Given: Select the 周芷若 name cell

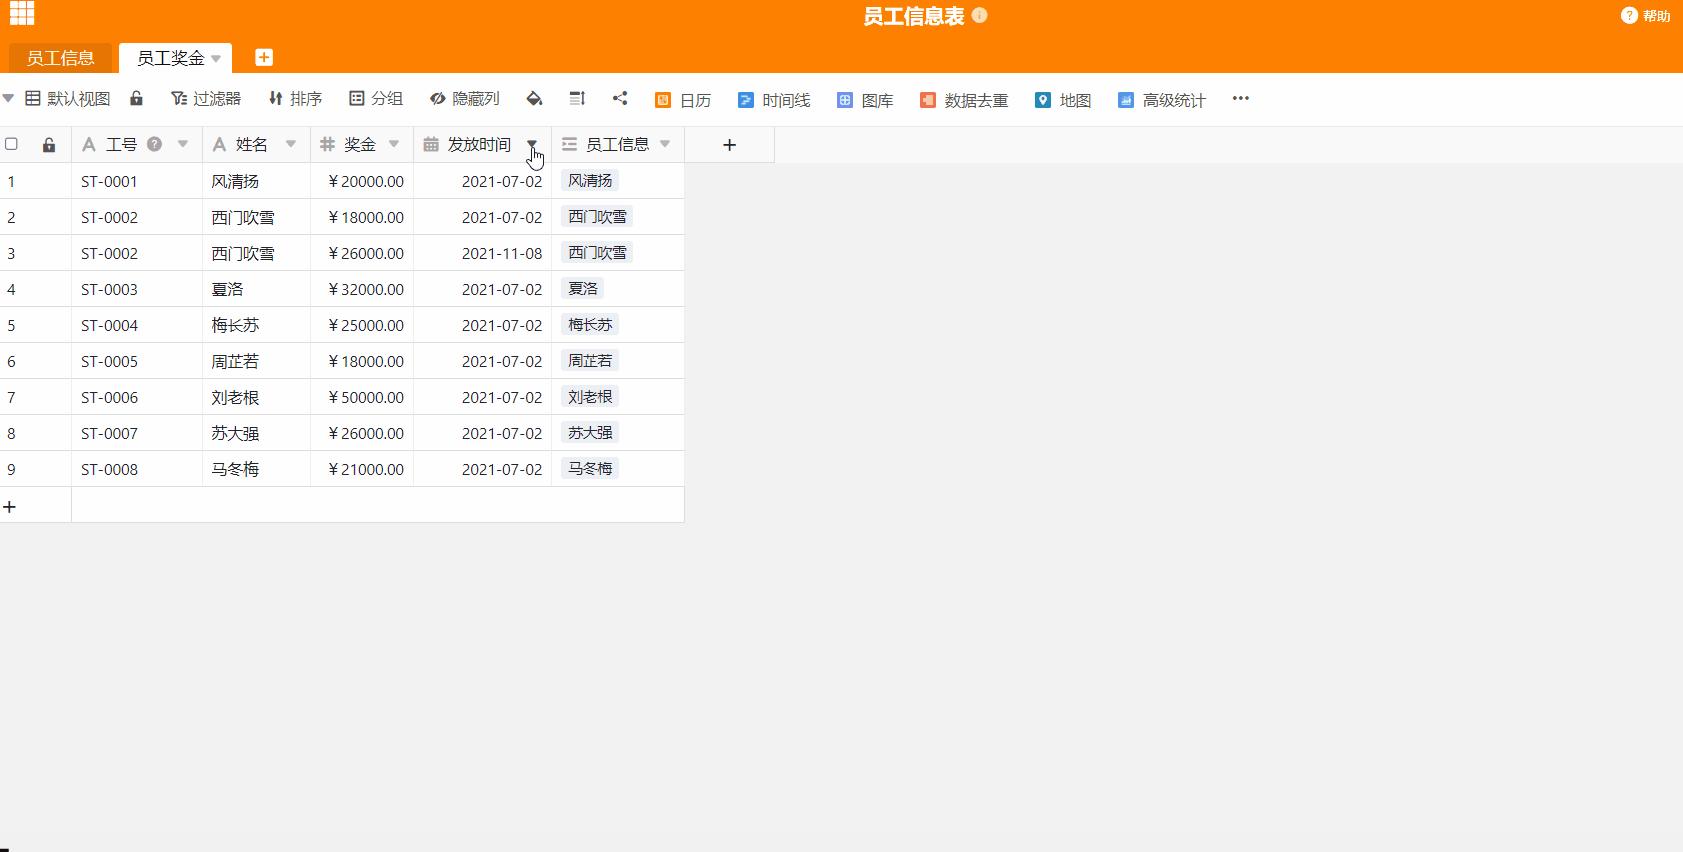Looking at the screenshot, I should coord(257,361).
